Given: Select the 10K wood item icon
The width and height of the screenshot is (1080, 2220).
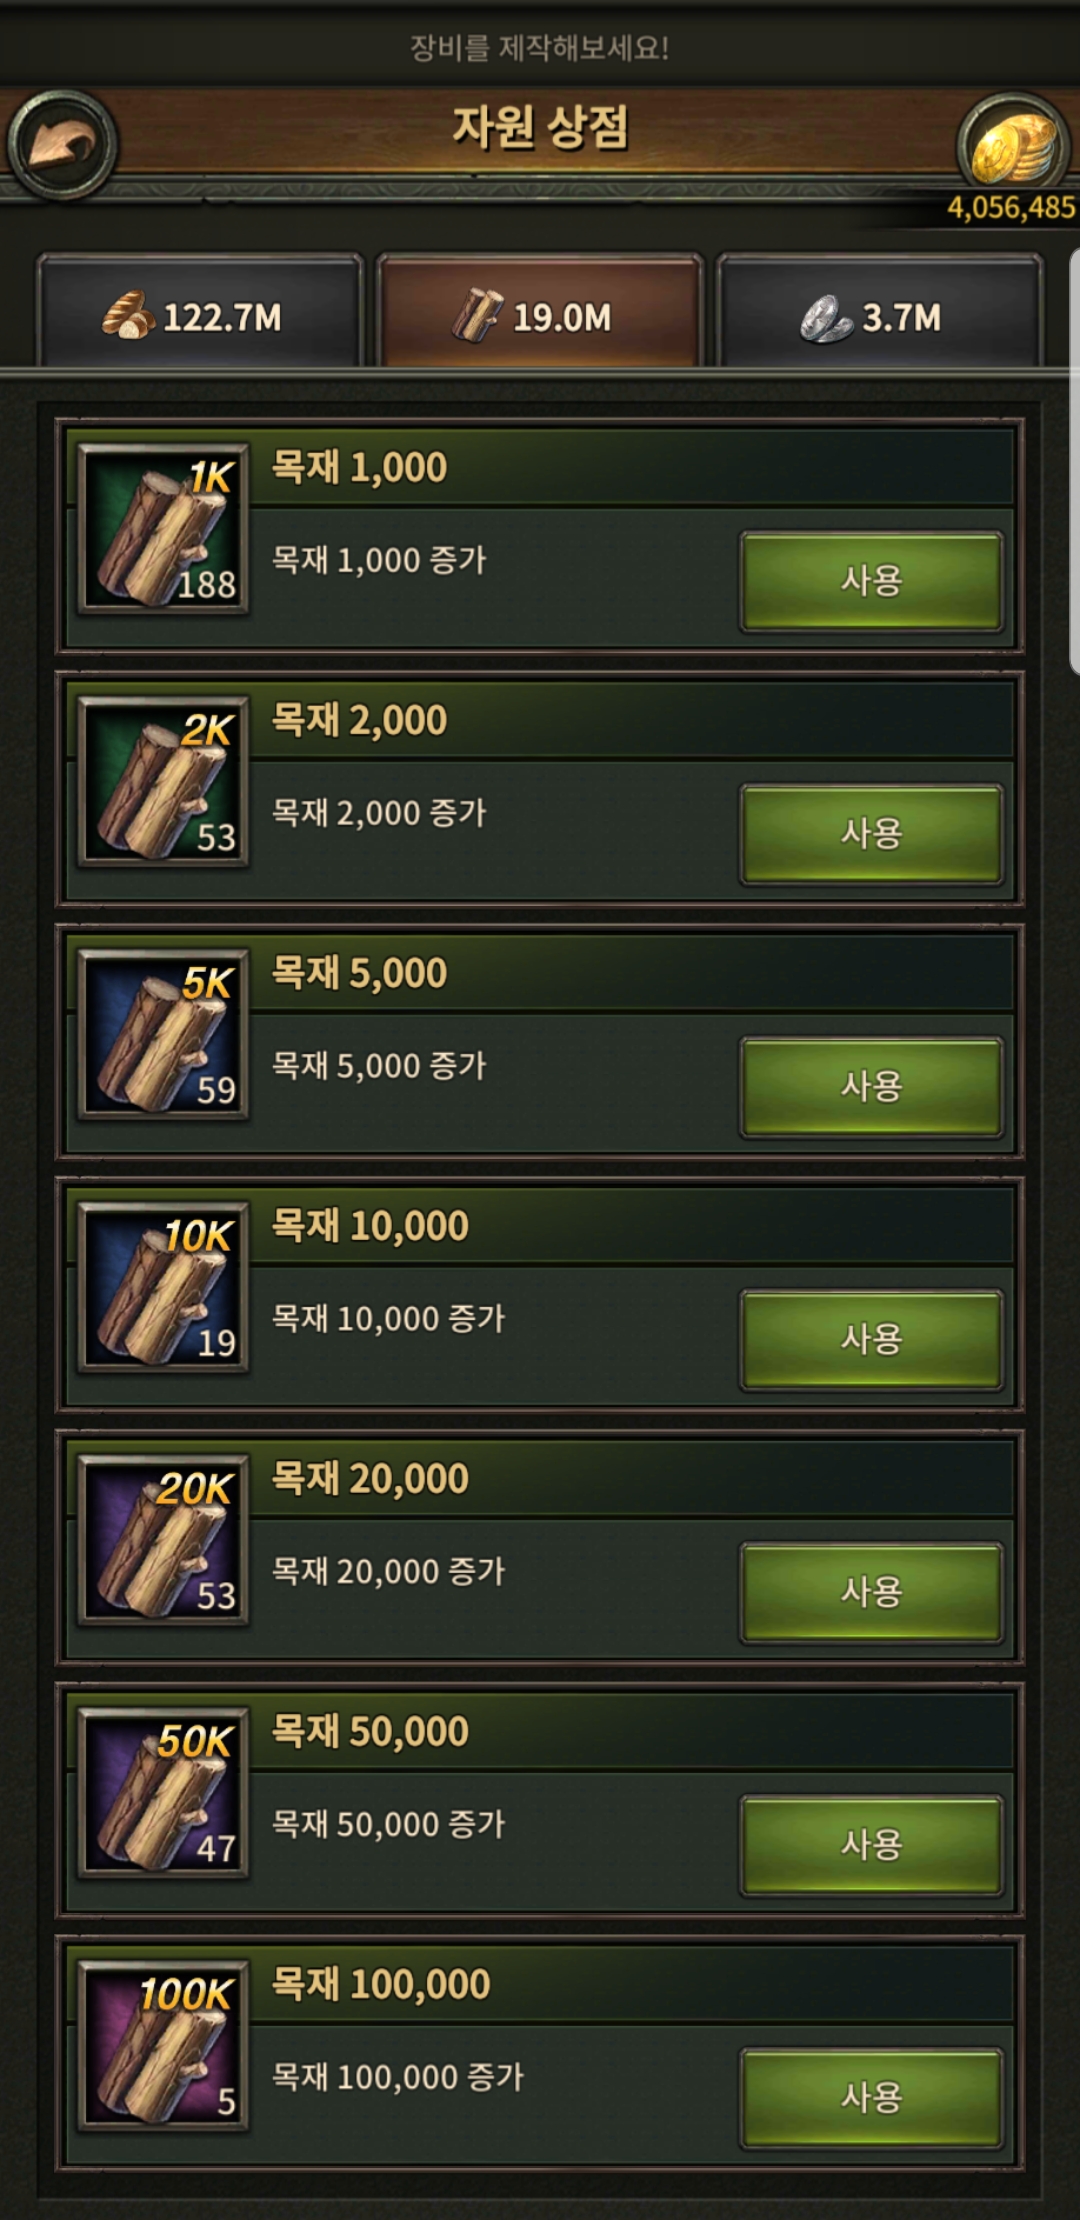Looking at the screenshot, I should click(164, 1287).
